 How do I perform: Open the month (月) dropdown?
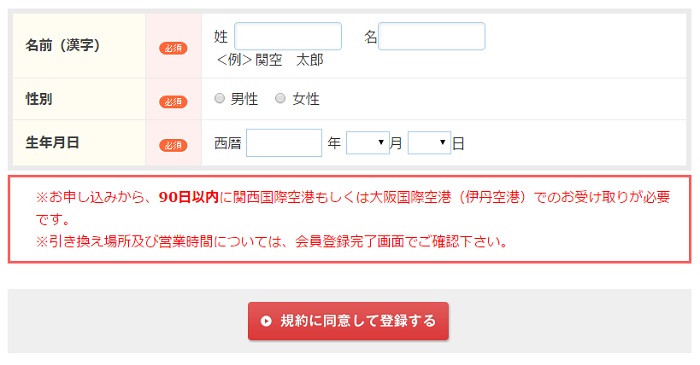[367, 142]
